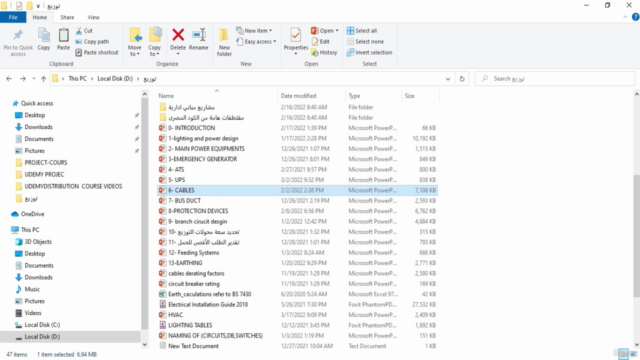Viewport: 640px width, 360px height.
Task: Go forward with navigation arrow
Action: click(x=23, y=79)
